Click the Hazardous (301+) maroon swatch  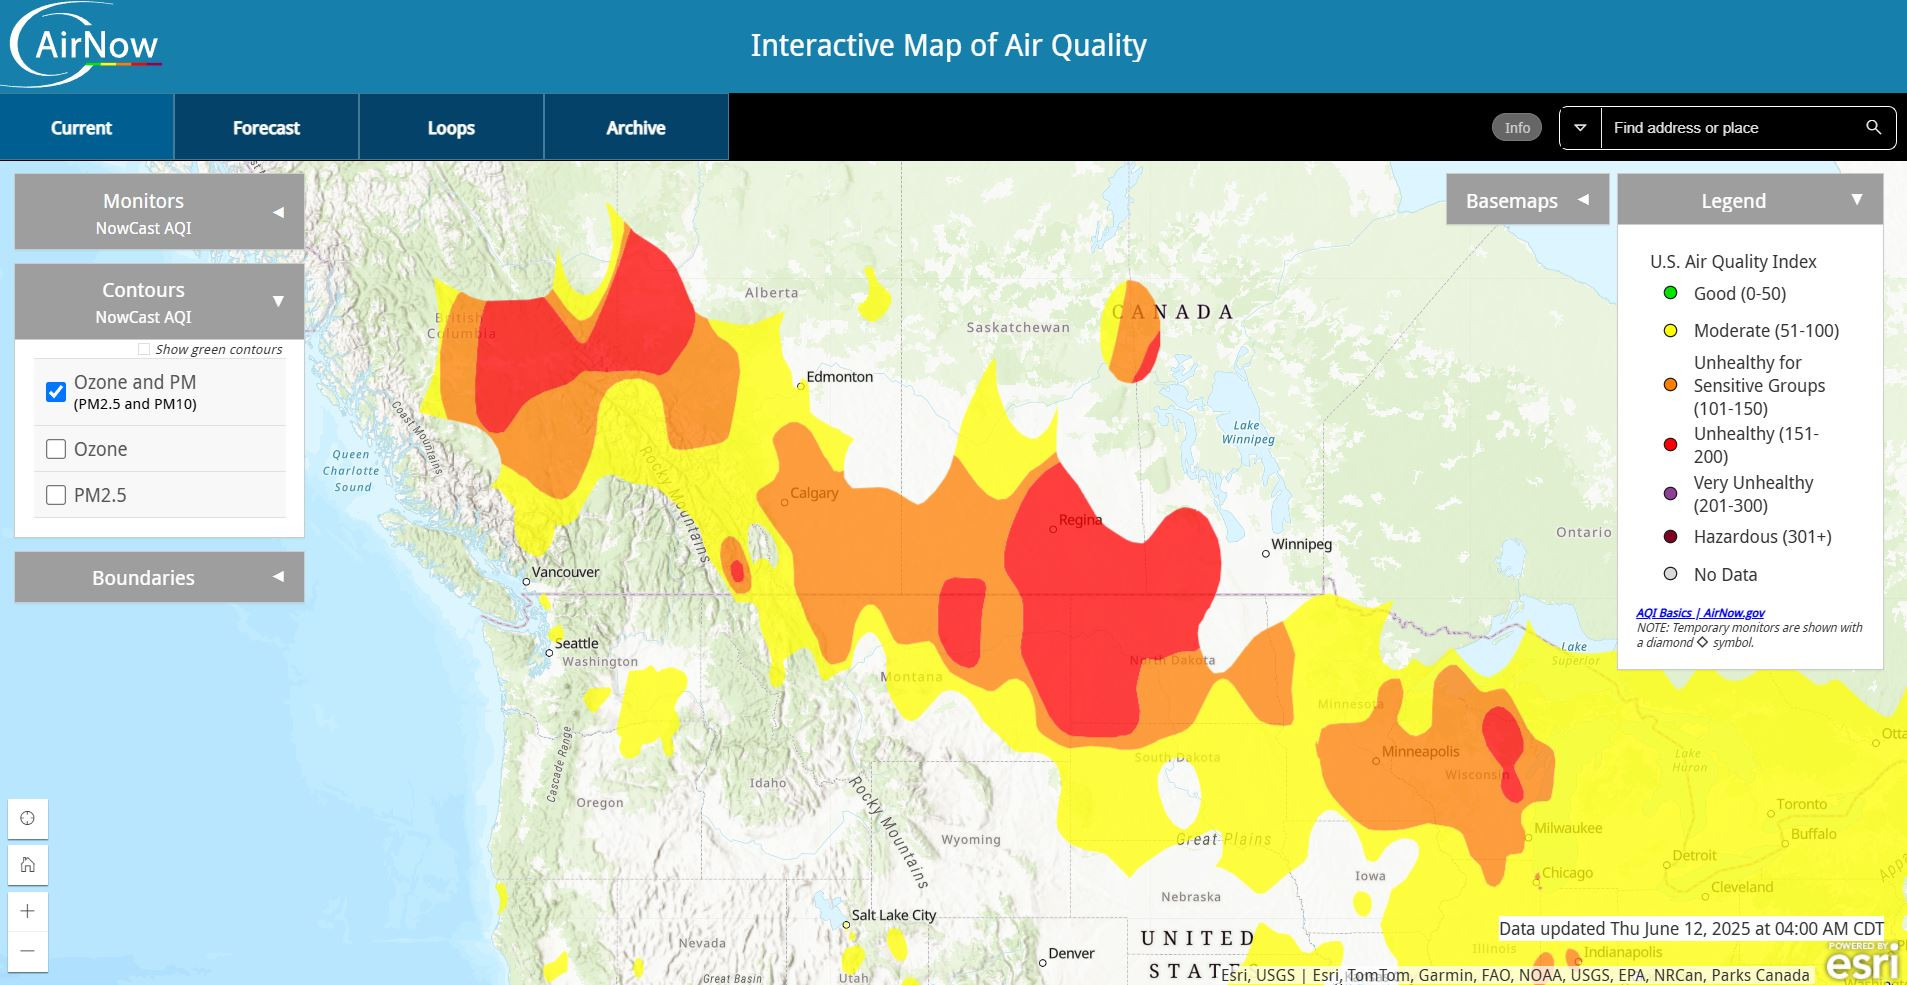(x=1670, y=537)
